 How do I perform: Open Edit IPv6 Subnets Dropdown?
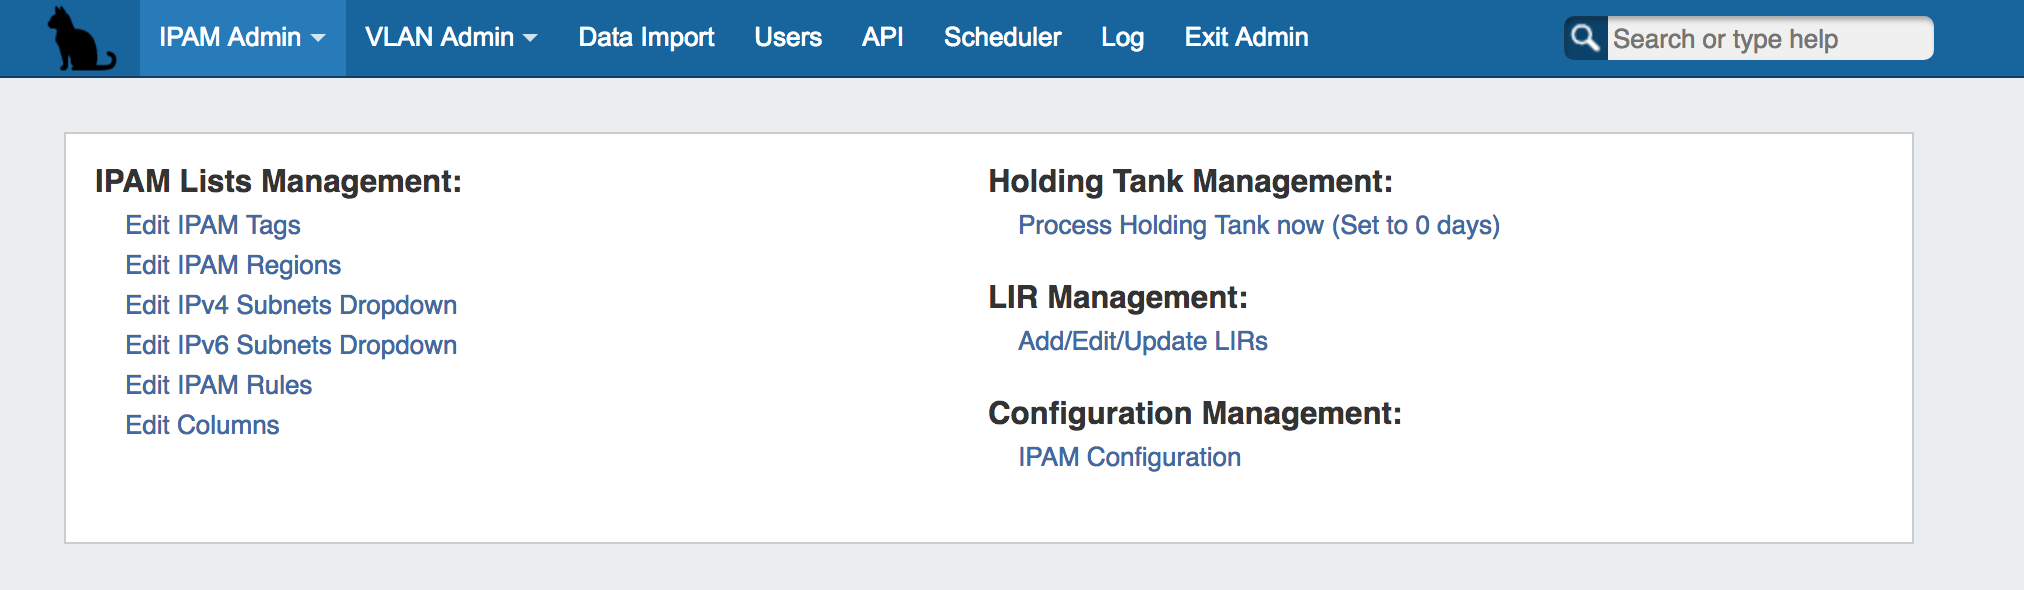click(291, 345)
